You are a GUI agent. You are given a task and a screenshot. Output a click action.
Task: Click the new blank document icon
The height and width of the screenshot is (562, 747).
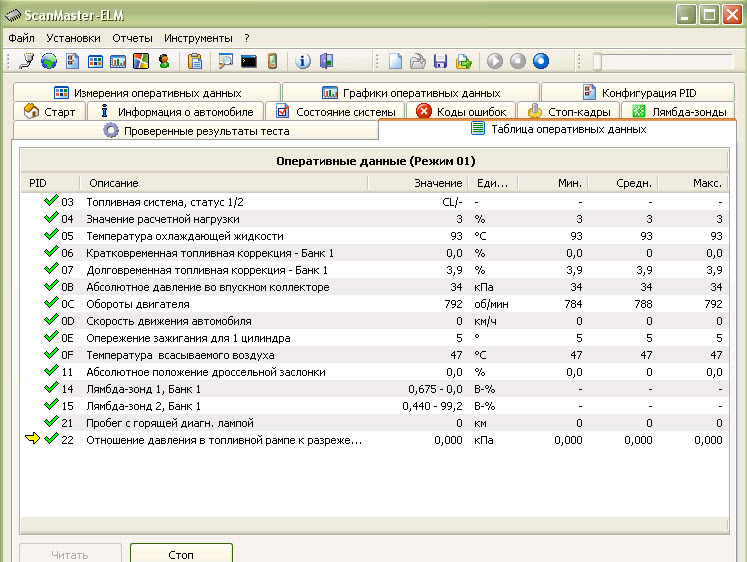coord(396,61)
